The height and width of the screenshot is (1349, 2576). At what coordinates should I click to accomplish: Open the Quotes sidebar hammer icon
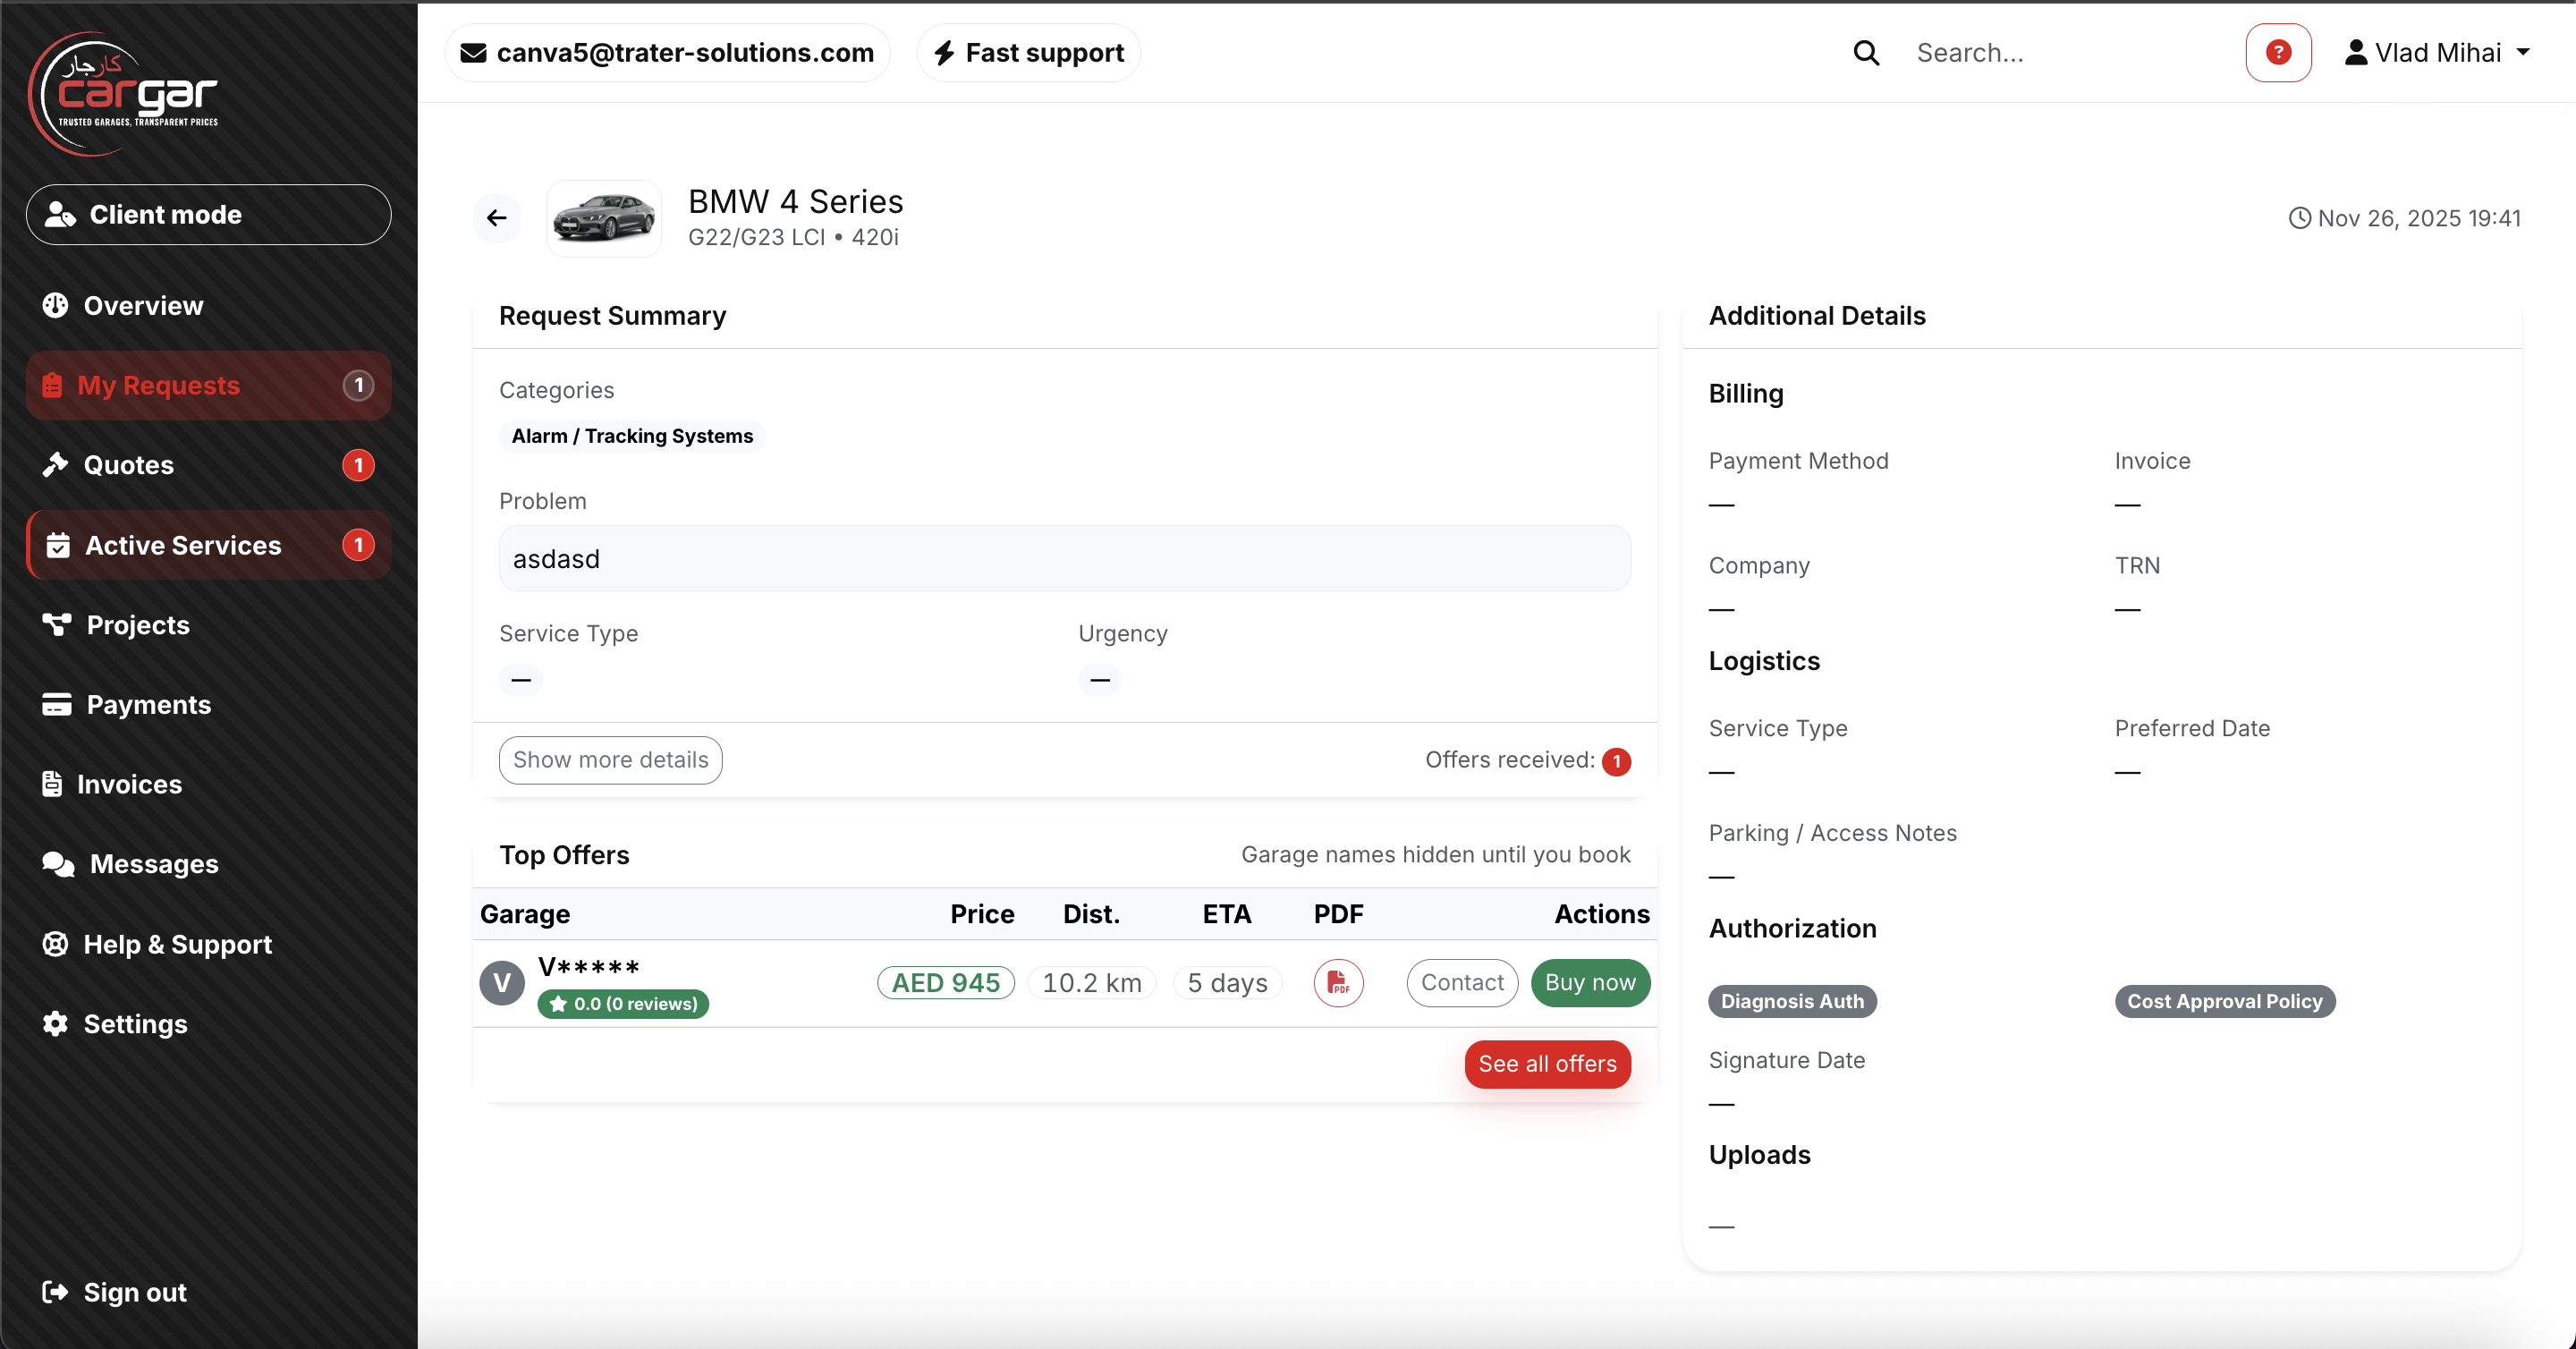[x=55, y=465]
